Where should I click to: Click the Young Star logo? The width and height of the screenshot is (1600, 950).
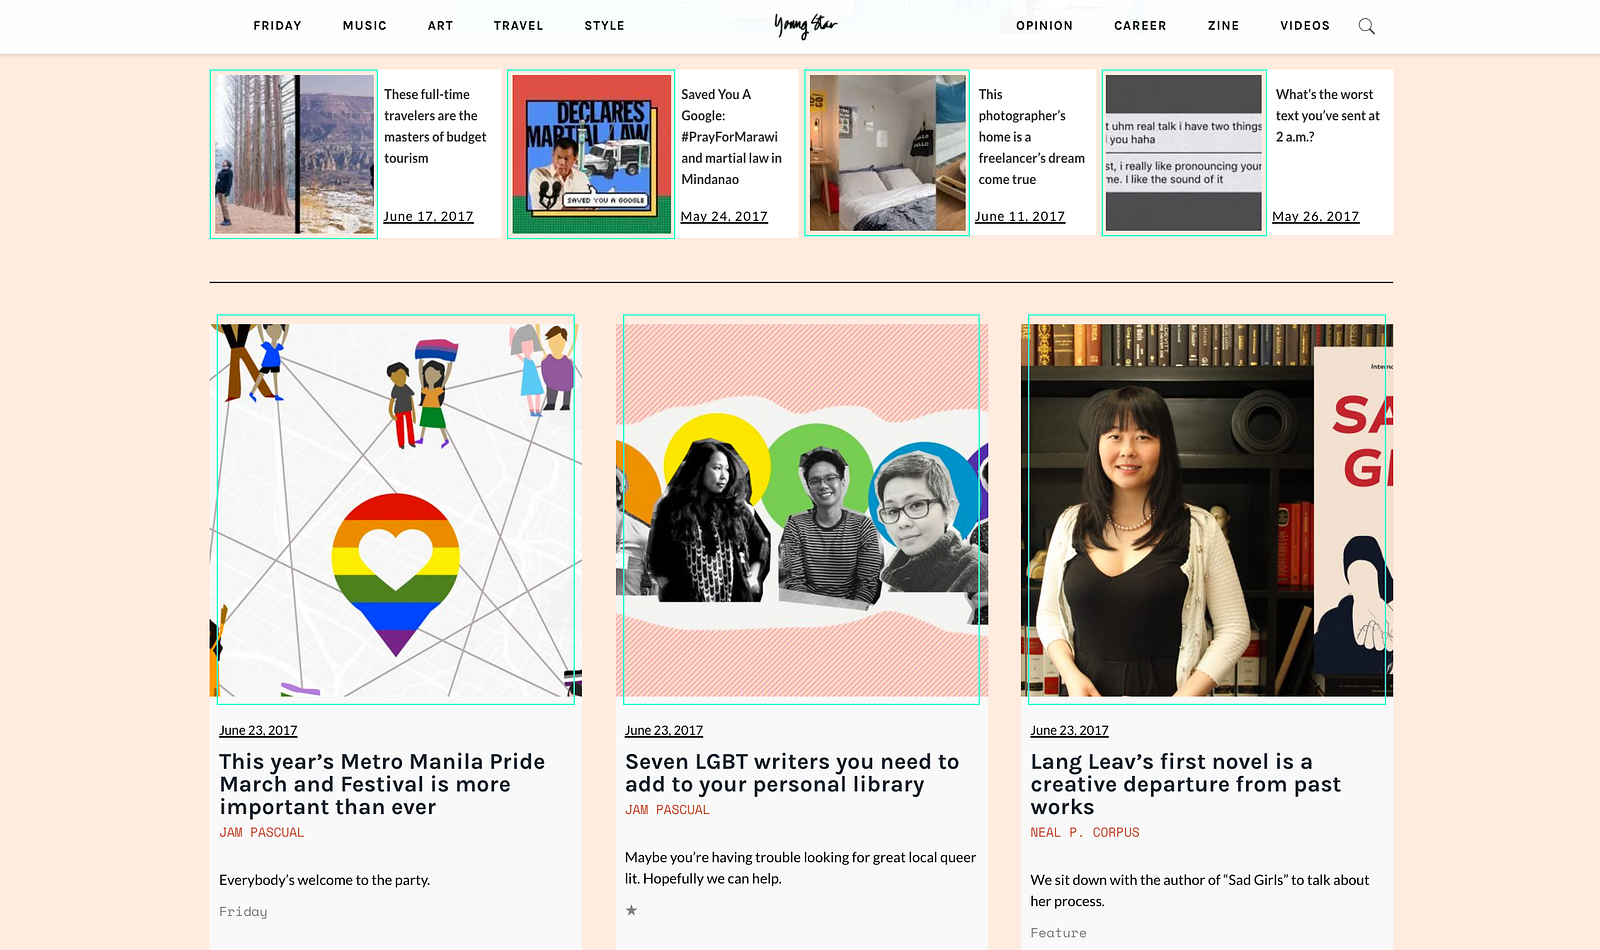805,25
